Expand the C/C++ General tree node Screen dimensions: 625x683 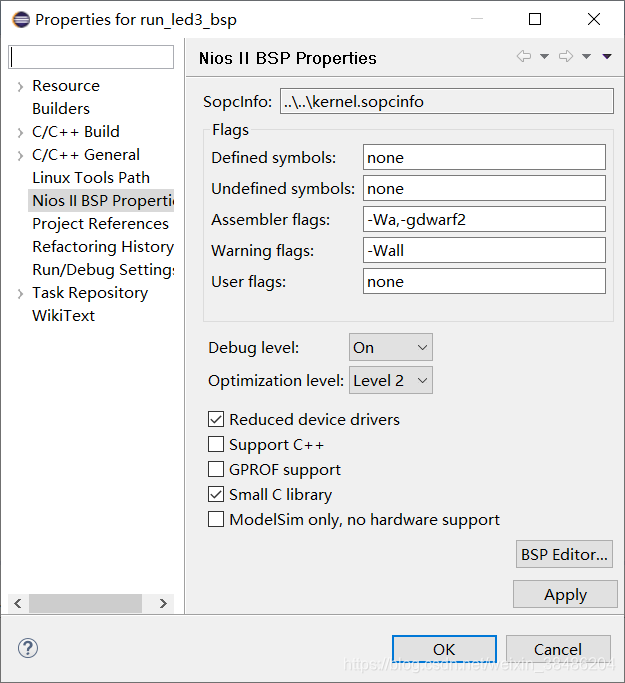click(20, 156)
